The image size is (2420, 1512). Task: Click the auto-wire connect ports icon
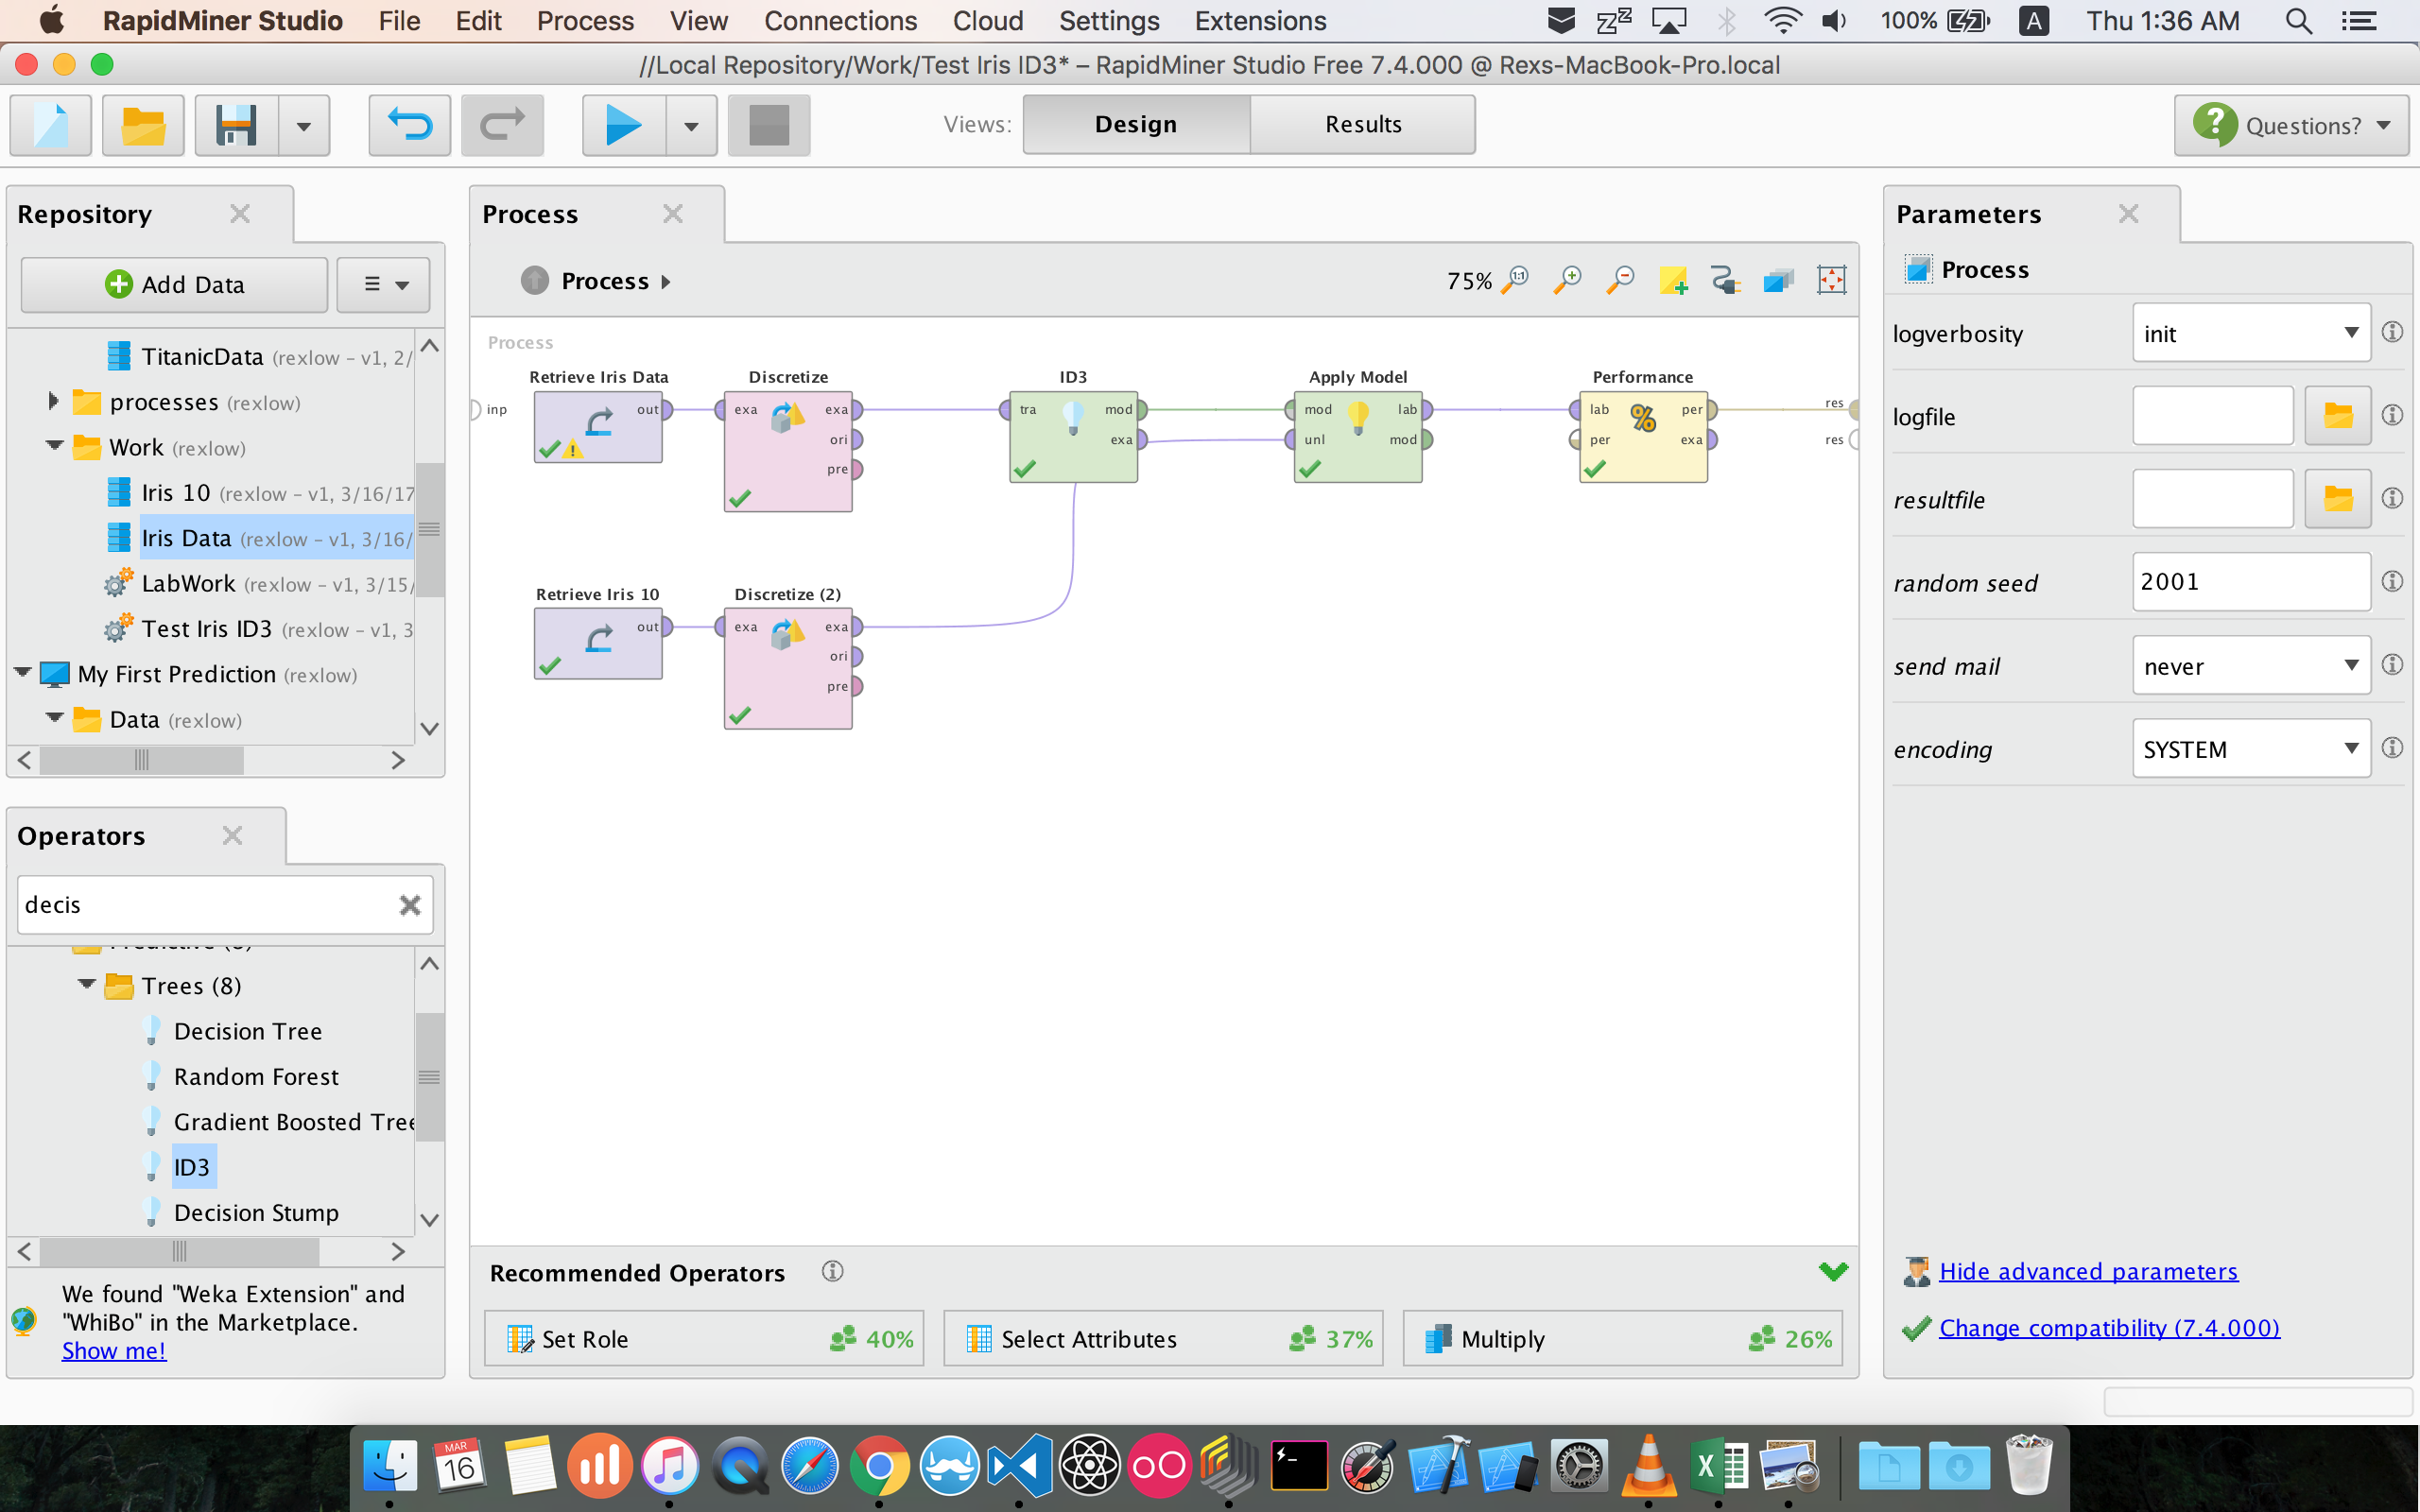pyautogui.click(x=1726, y=280)
